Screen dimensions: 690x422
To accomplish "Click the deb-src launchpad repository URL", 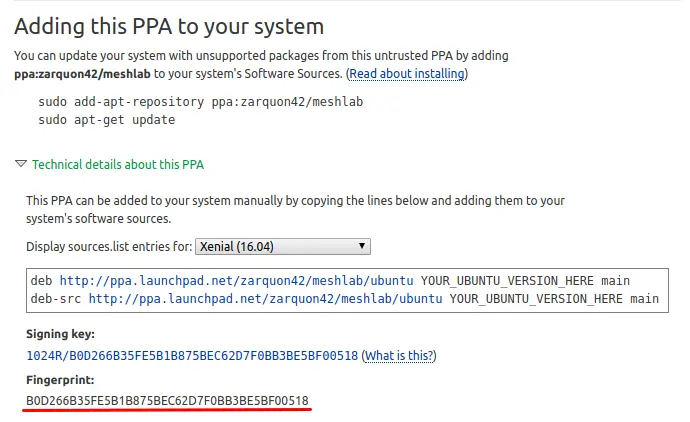I will [265, 299].
